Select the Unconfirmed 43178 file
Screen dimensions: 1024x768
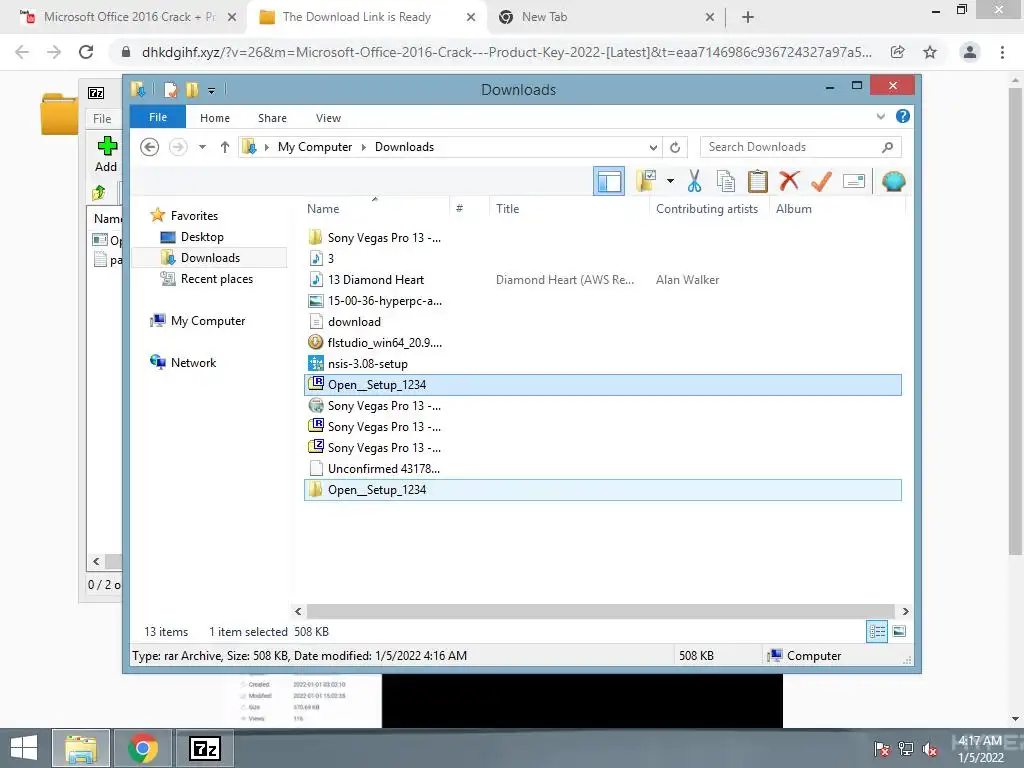pos(383,469)
